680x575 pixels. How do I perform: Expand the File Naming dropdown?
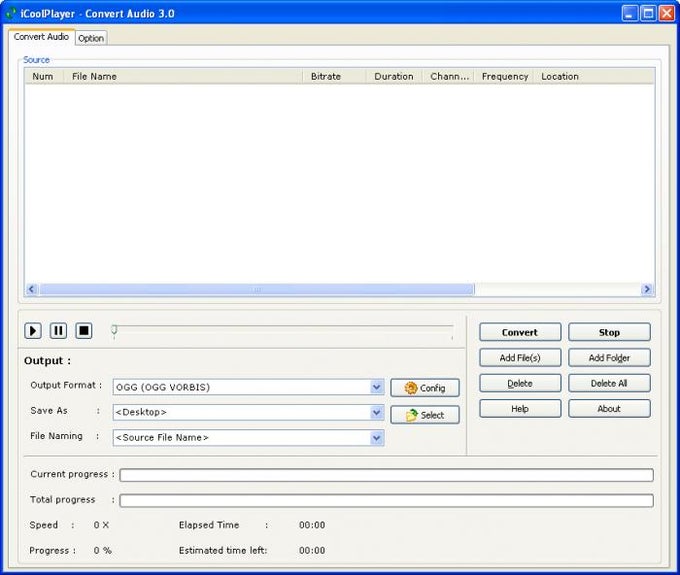click(x=377, y=438)
